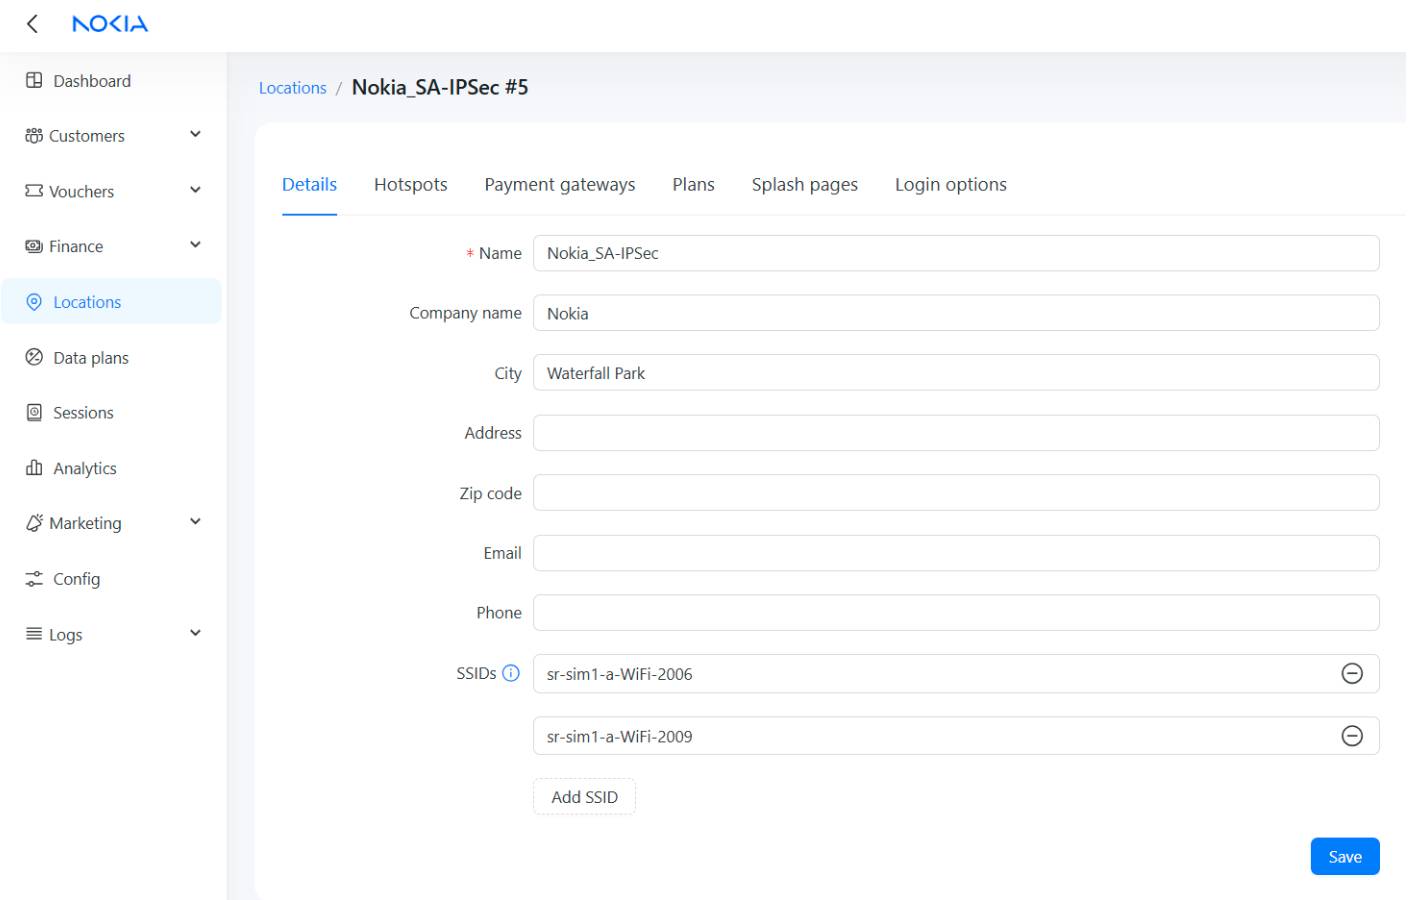Expand the Customers menu chevron
This screenshot has height=900, width=1408.
[196, 135]
